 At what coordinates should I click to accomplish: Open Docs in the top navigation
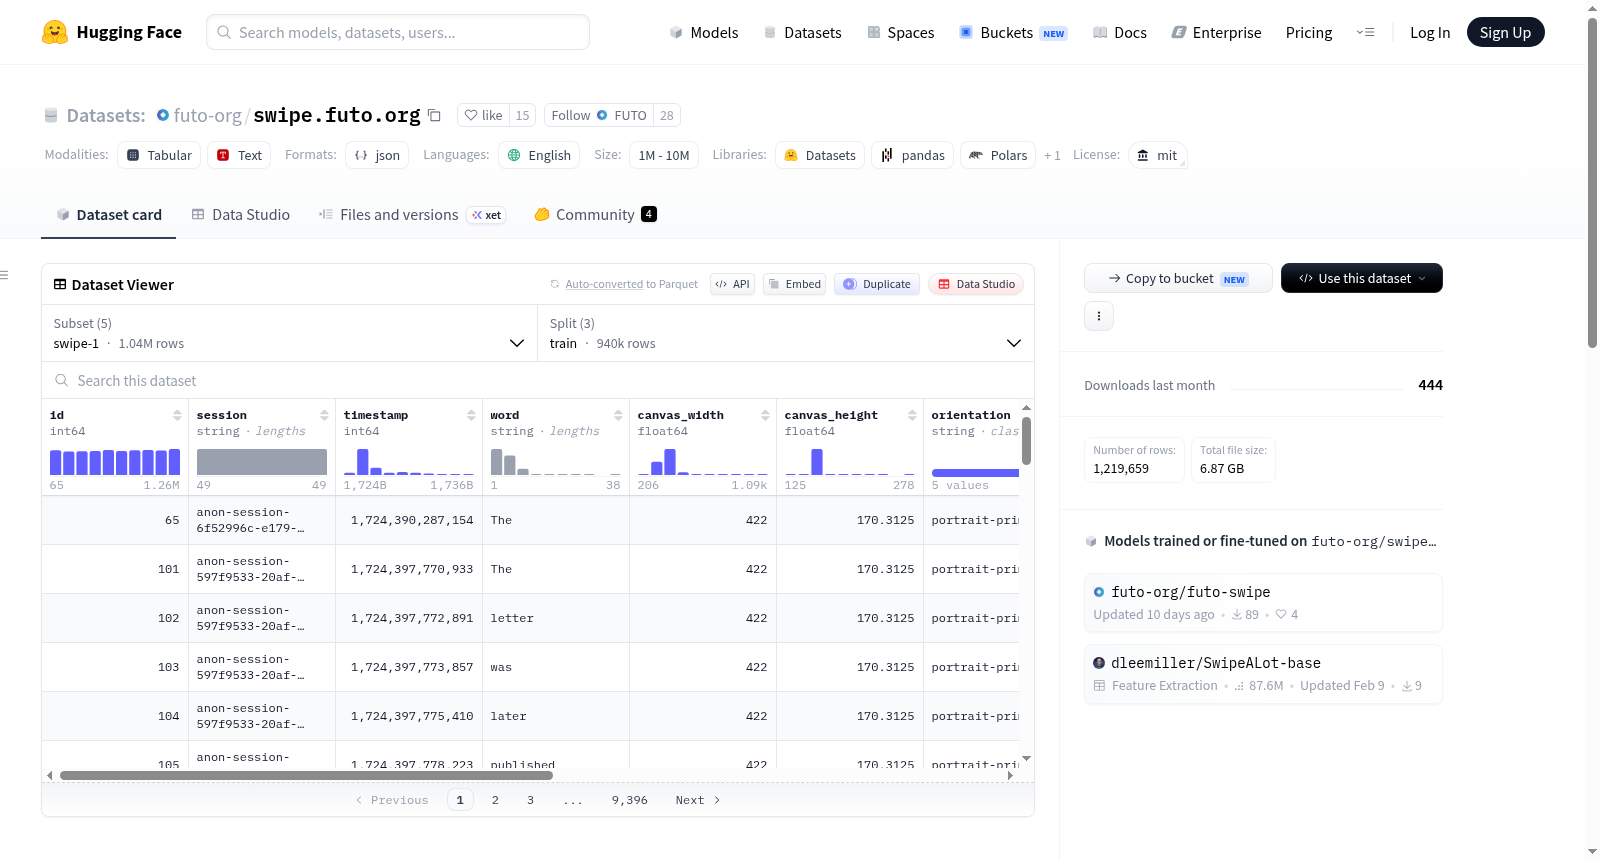point(1119,32)
